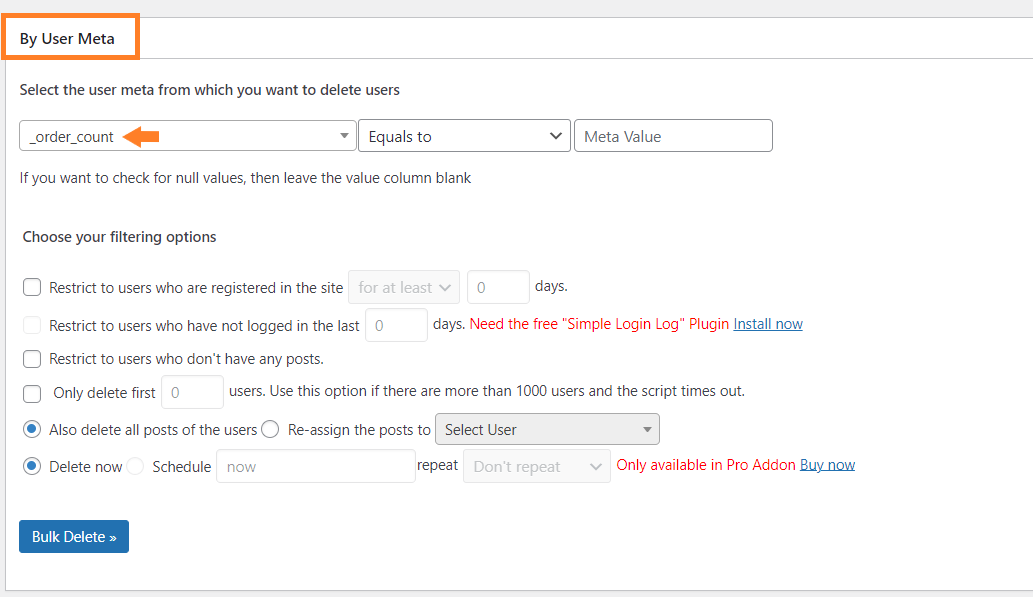This screenshot has width=1033, height=597.
Task: Tick the not logged in restriction checkbox
Action: (x=32, y=325)
